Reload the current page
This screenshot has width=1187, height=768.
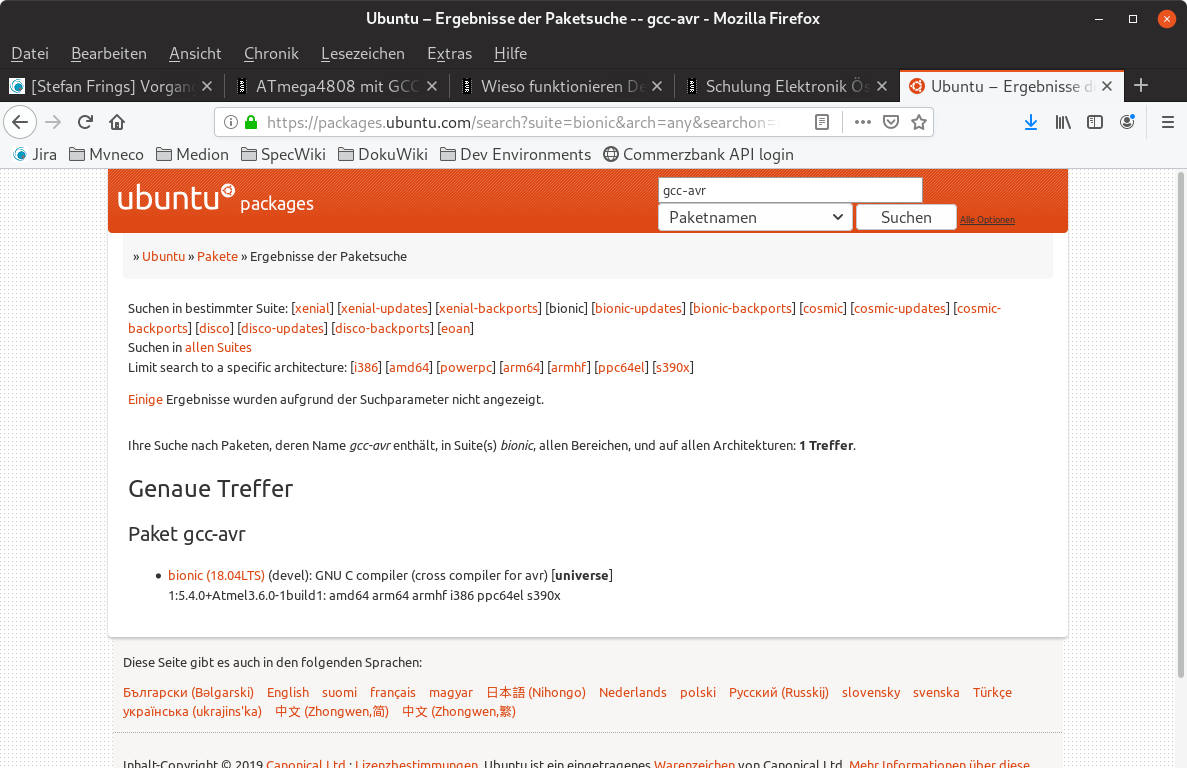pyautogui.click(x=86, y=122)
